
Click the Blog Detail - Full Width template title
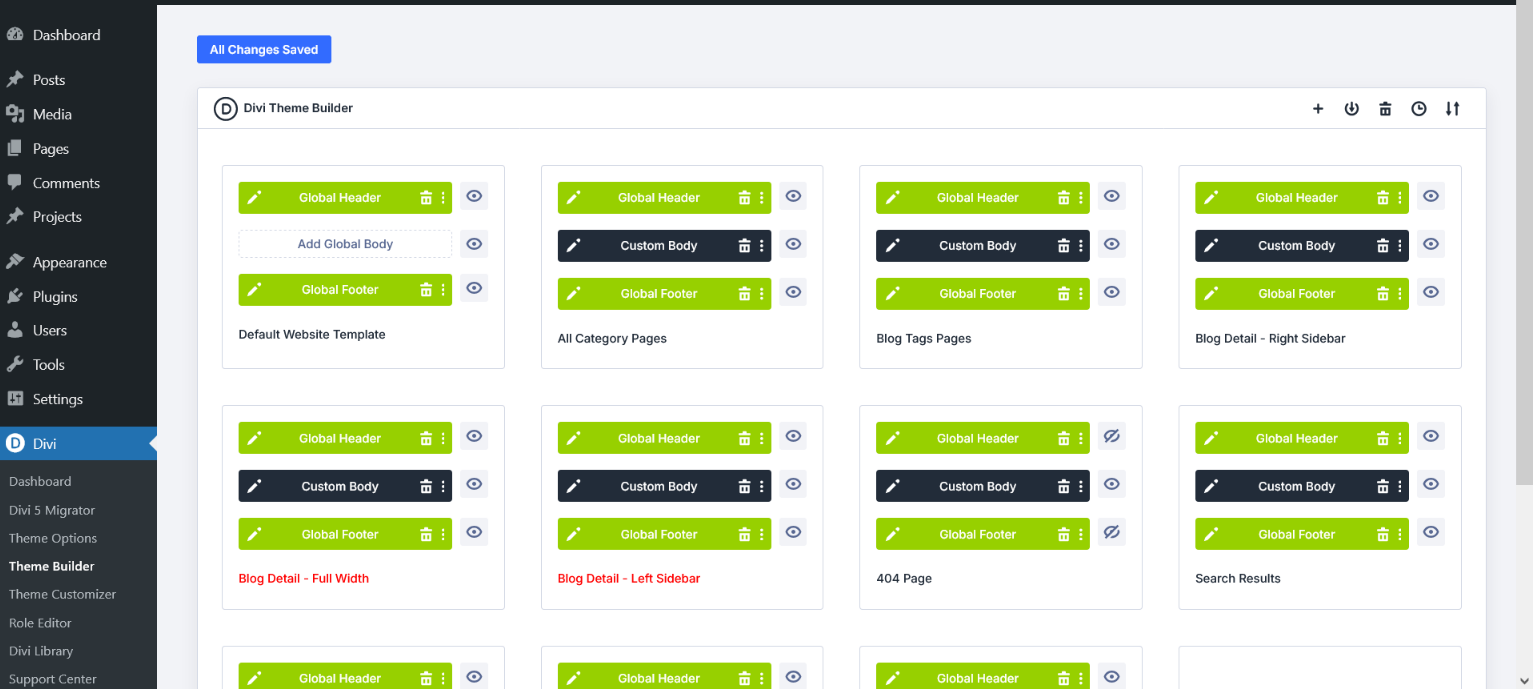click(x=304, y=579)
